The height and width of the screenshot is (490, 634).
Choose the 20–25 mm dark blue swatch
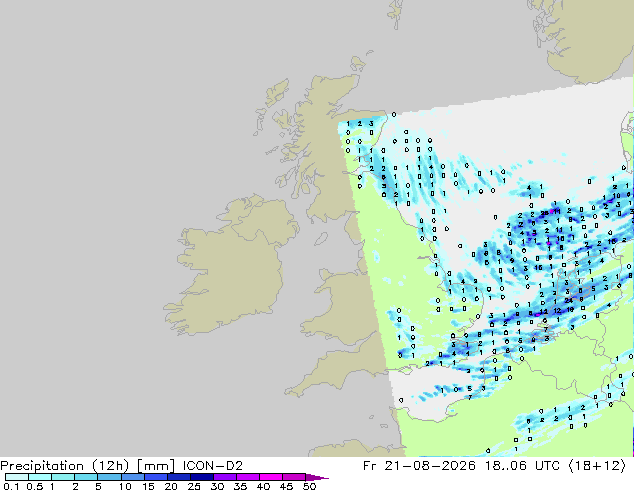pos(178,477)
